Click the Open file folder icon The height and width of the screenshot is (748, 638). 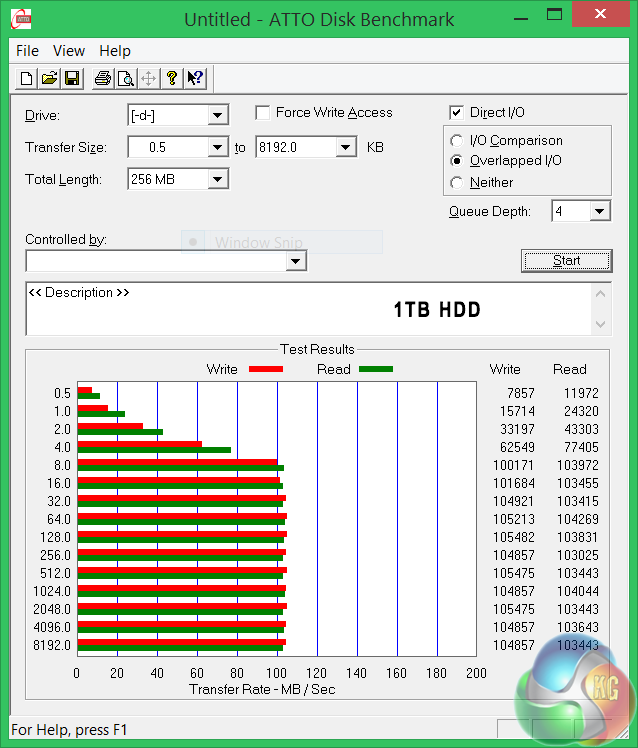[x=49, y=79]
